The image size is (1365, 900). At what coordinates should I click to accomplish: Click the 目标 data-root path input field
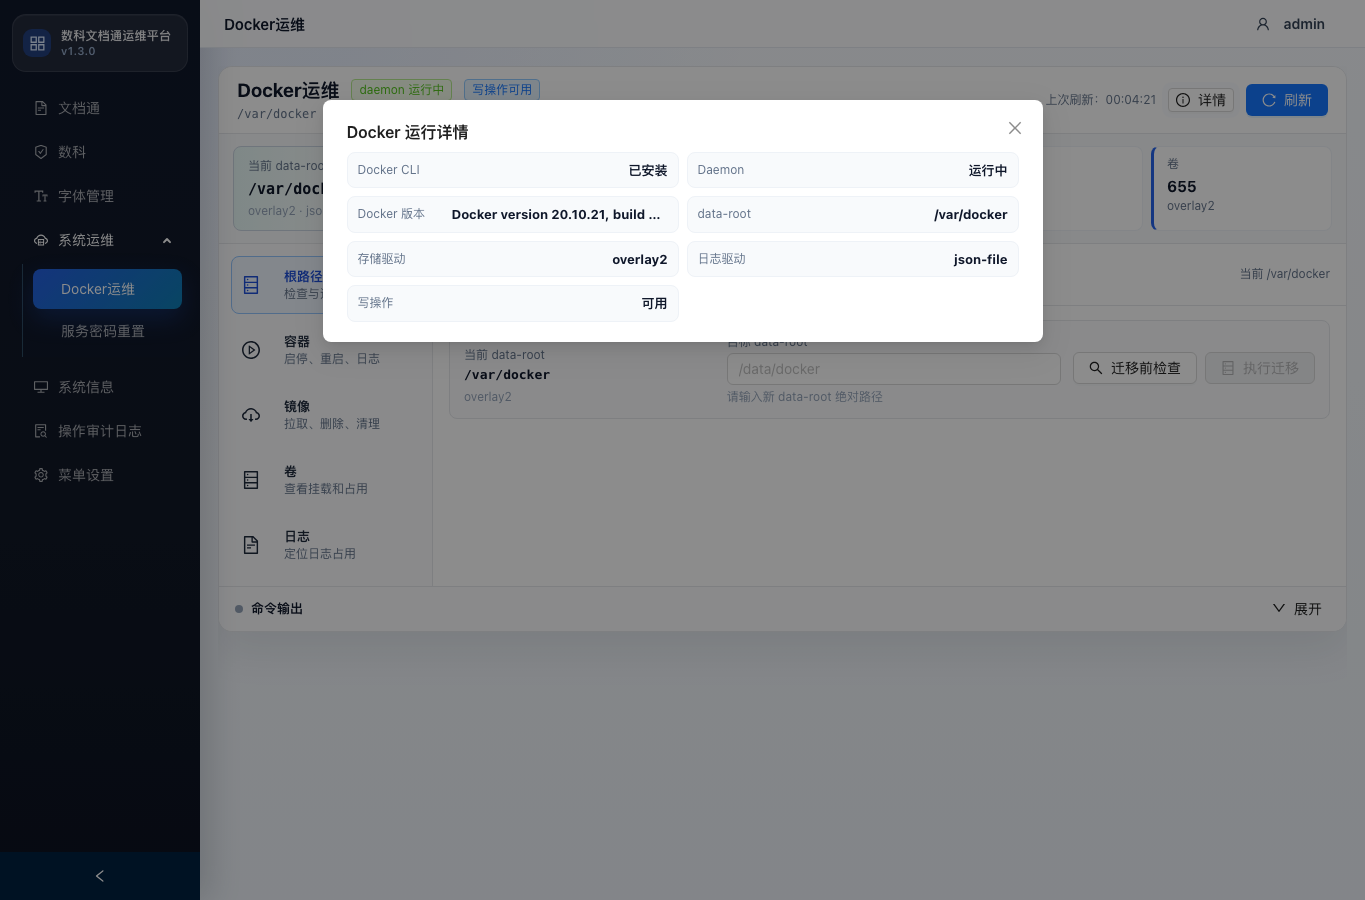[894, 369]
